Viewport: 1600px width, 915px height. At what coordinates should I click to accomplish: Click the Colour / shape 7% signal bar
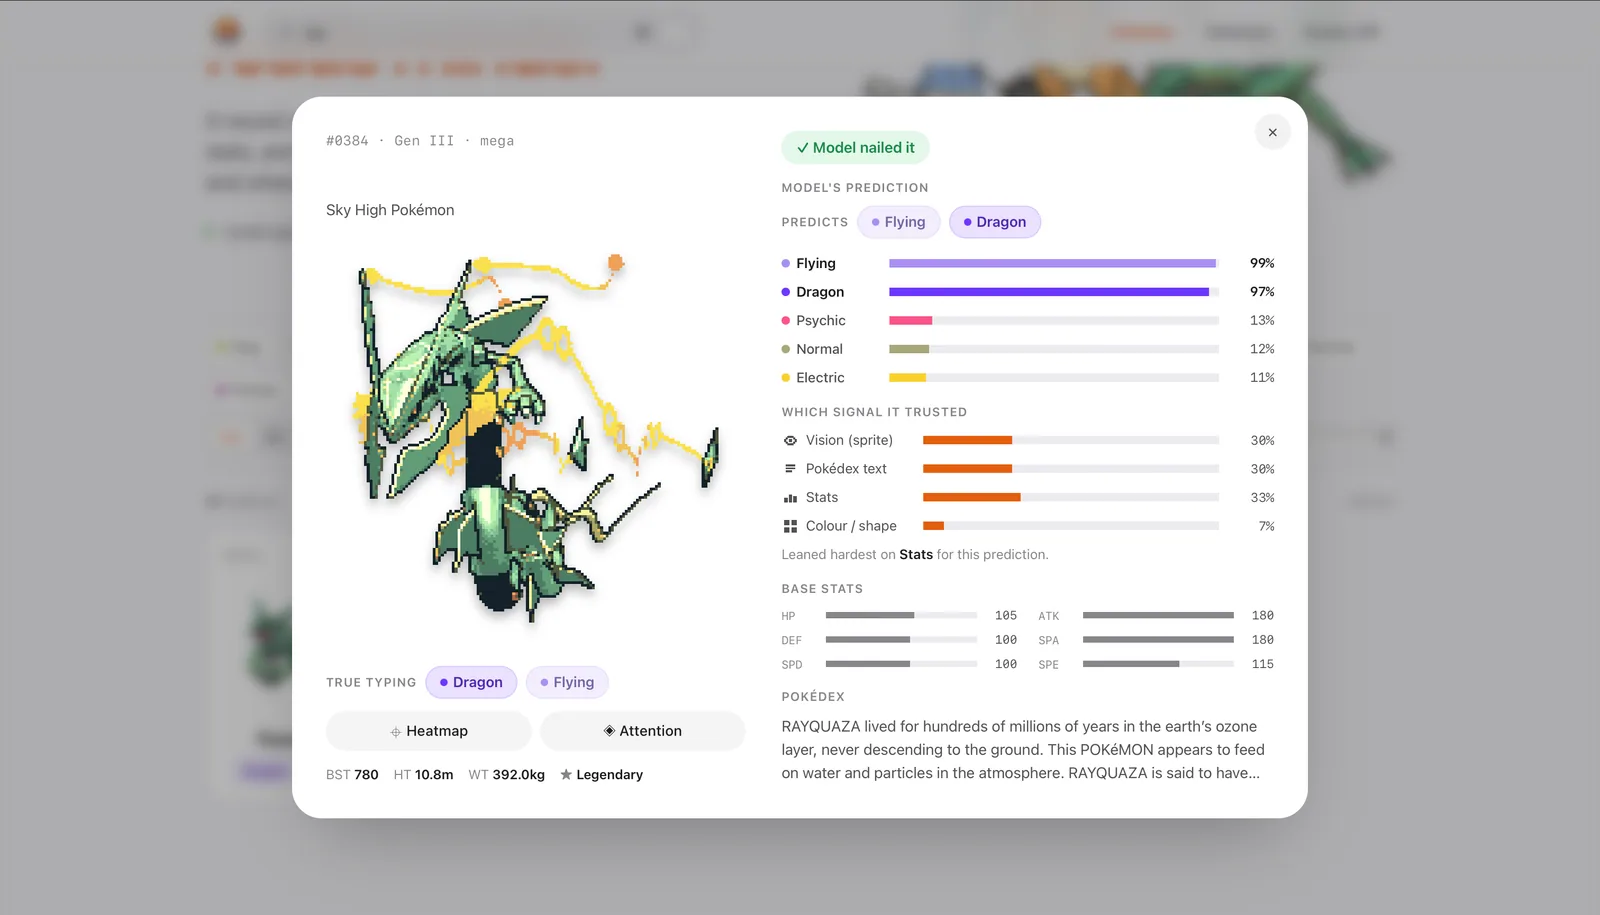coord(1071,526)
